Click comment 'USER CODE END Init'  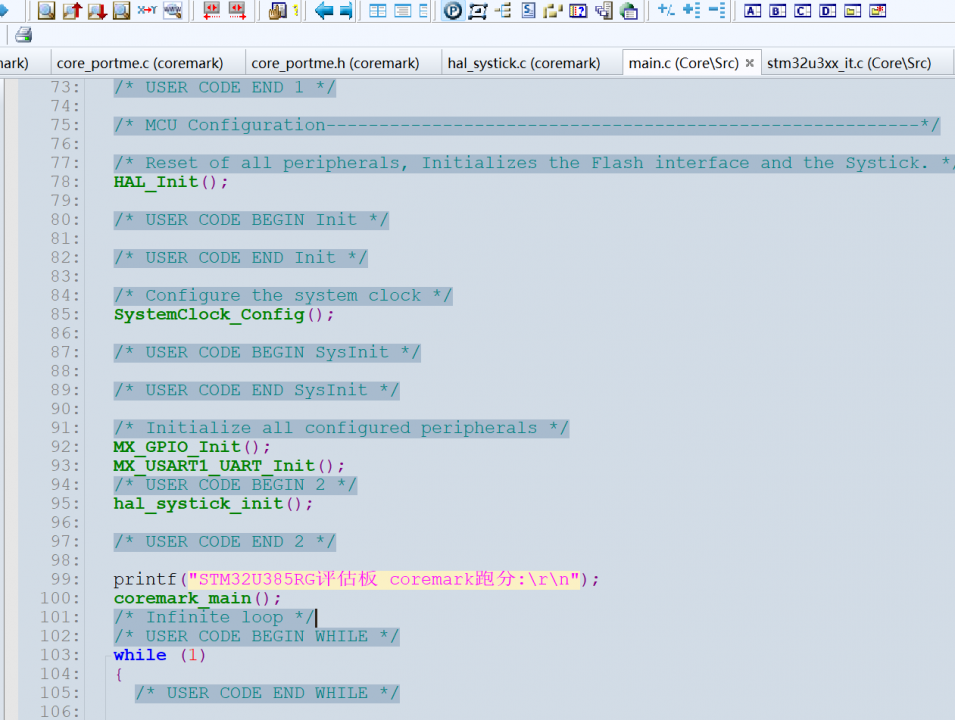(241, 258)
